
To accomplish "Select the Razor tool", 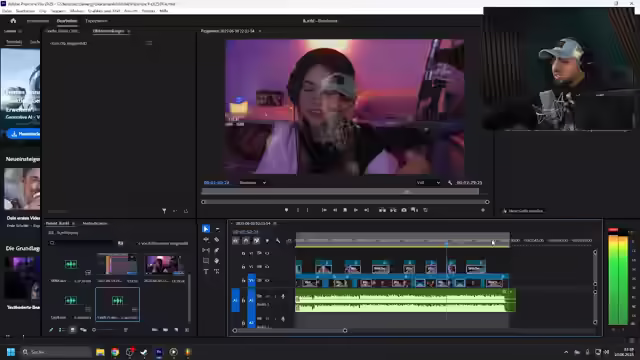I will (217, 240).
